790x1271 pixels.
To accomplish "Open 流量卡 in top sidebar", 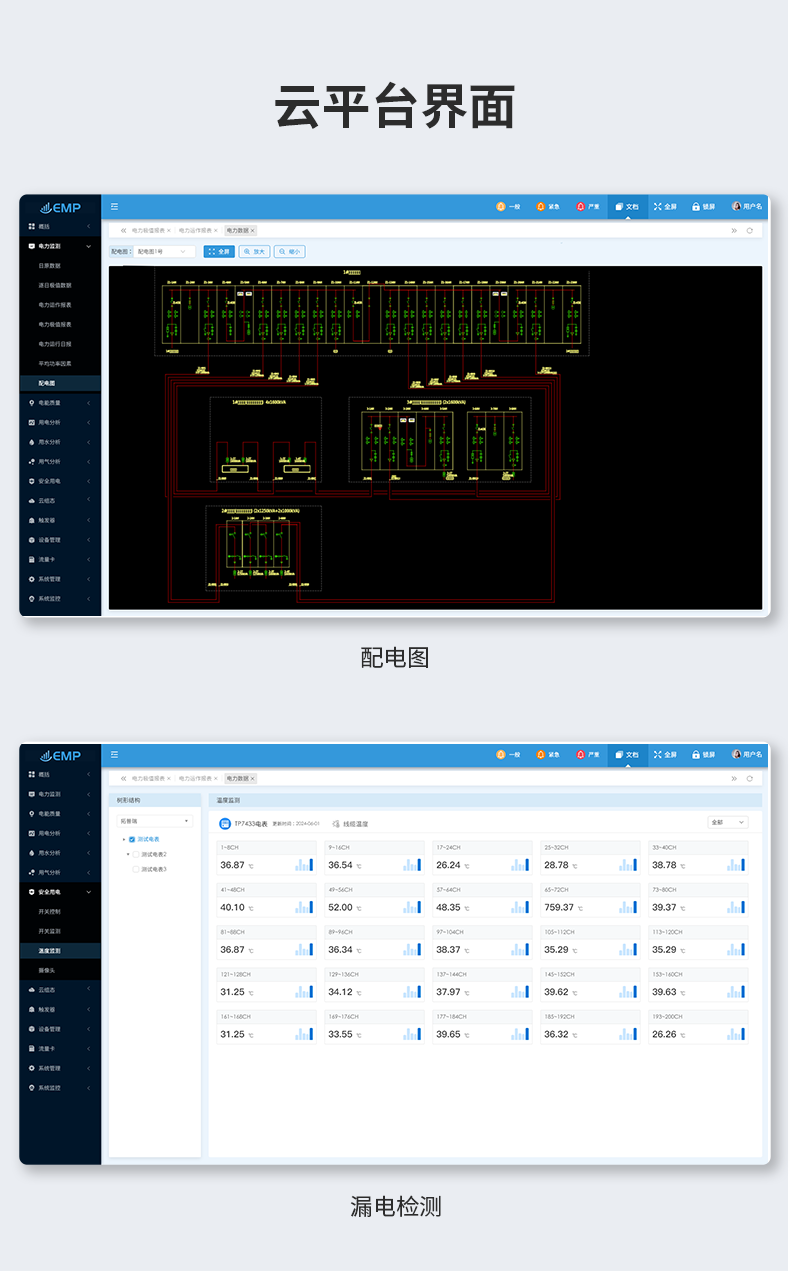I will pos(60,559).
